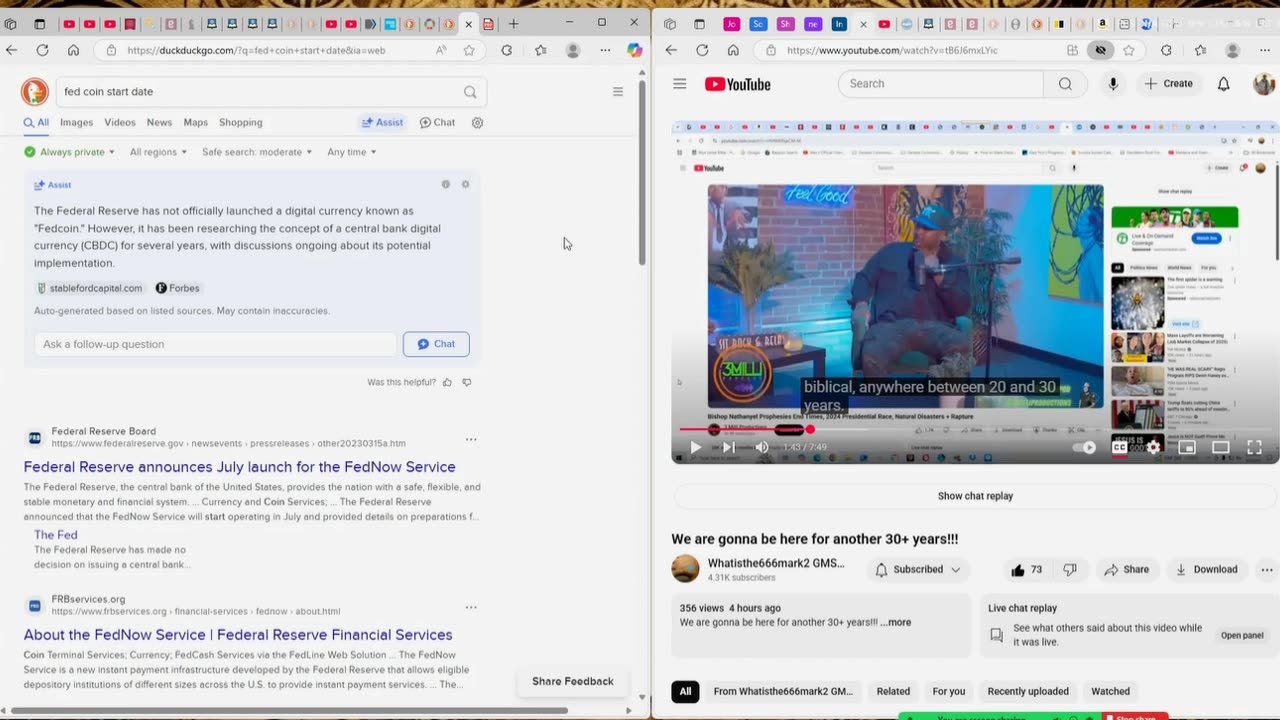Image resolution: width=1280 pixels, height=720 pixels.
Task: Open the Any time filter dropdown
Action: click(352, 152)
